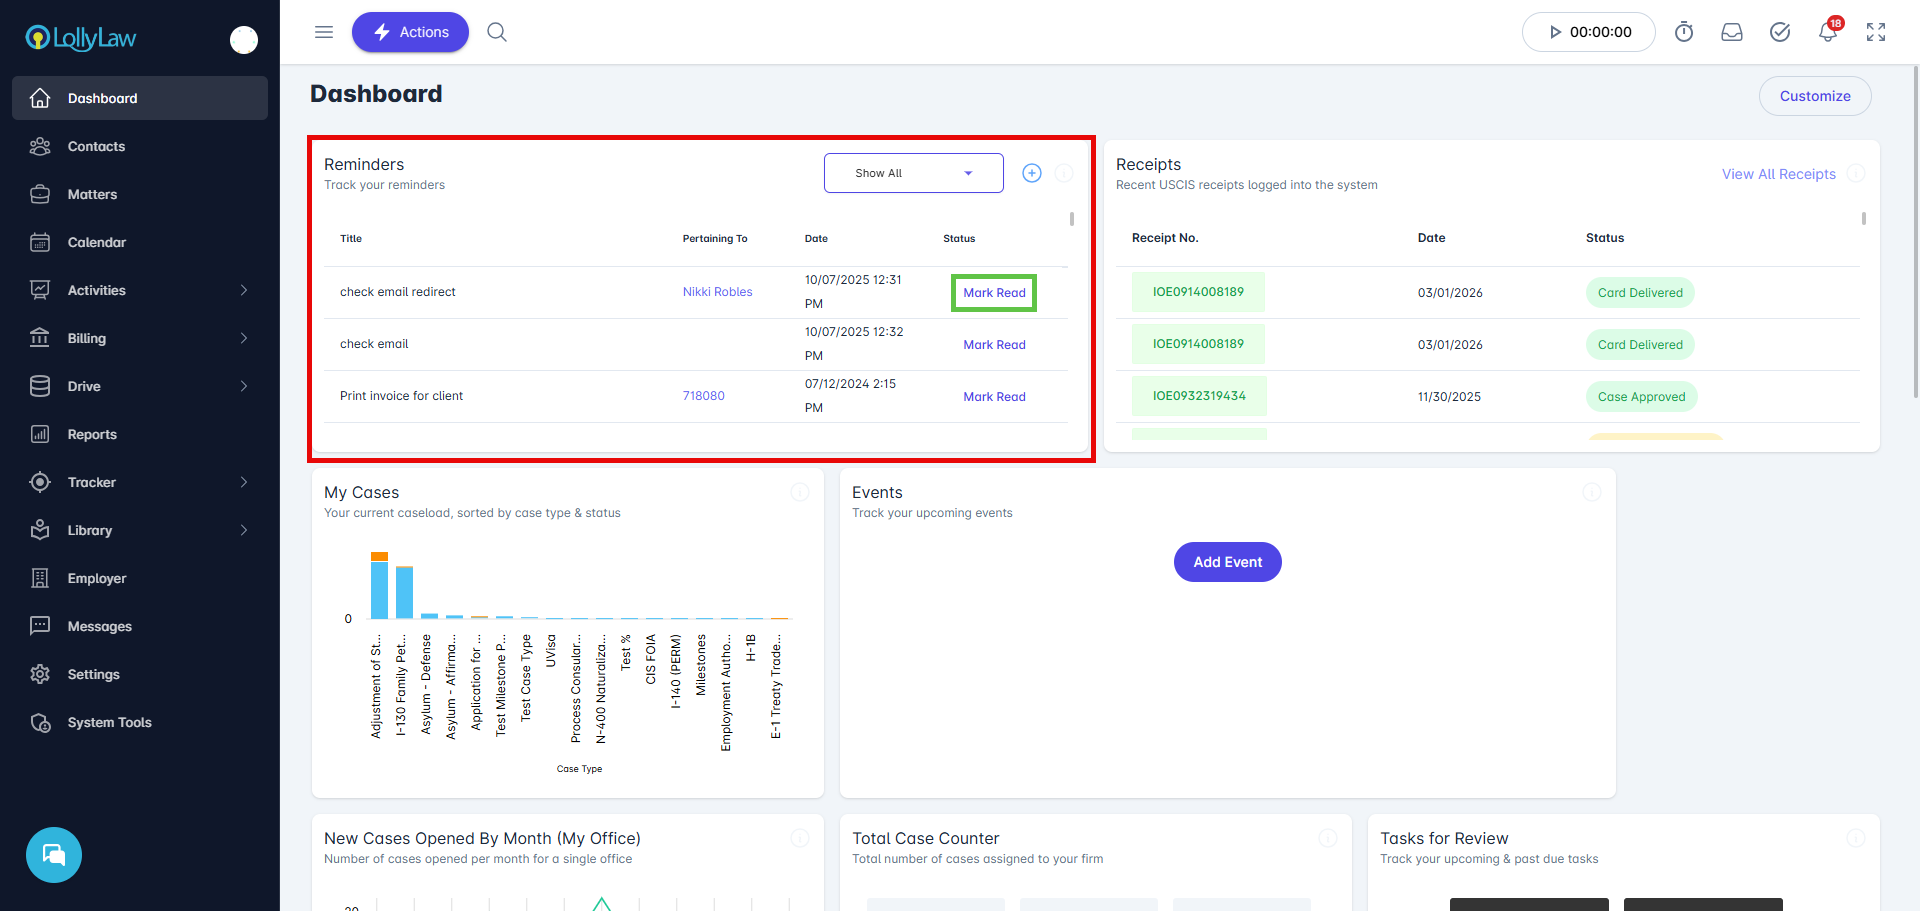Open the inbox tray icon
The width and height of the screenshot is (1920, 911).
tap(1732, 32)
